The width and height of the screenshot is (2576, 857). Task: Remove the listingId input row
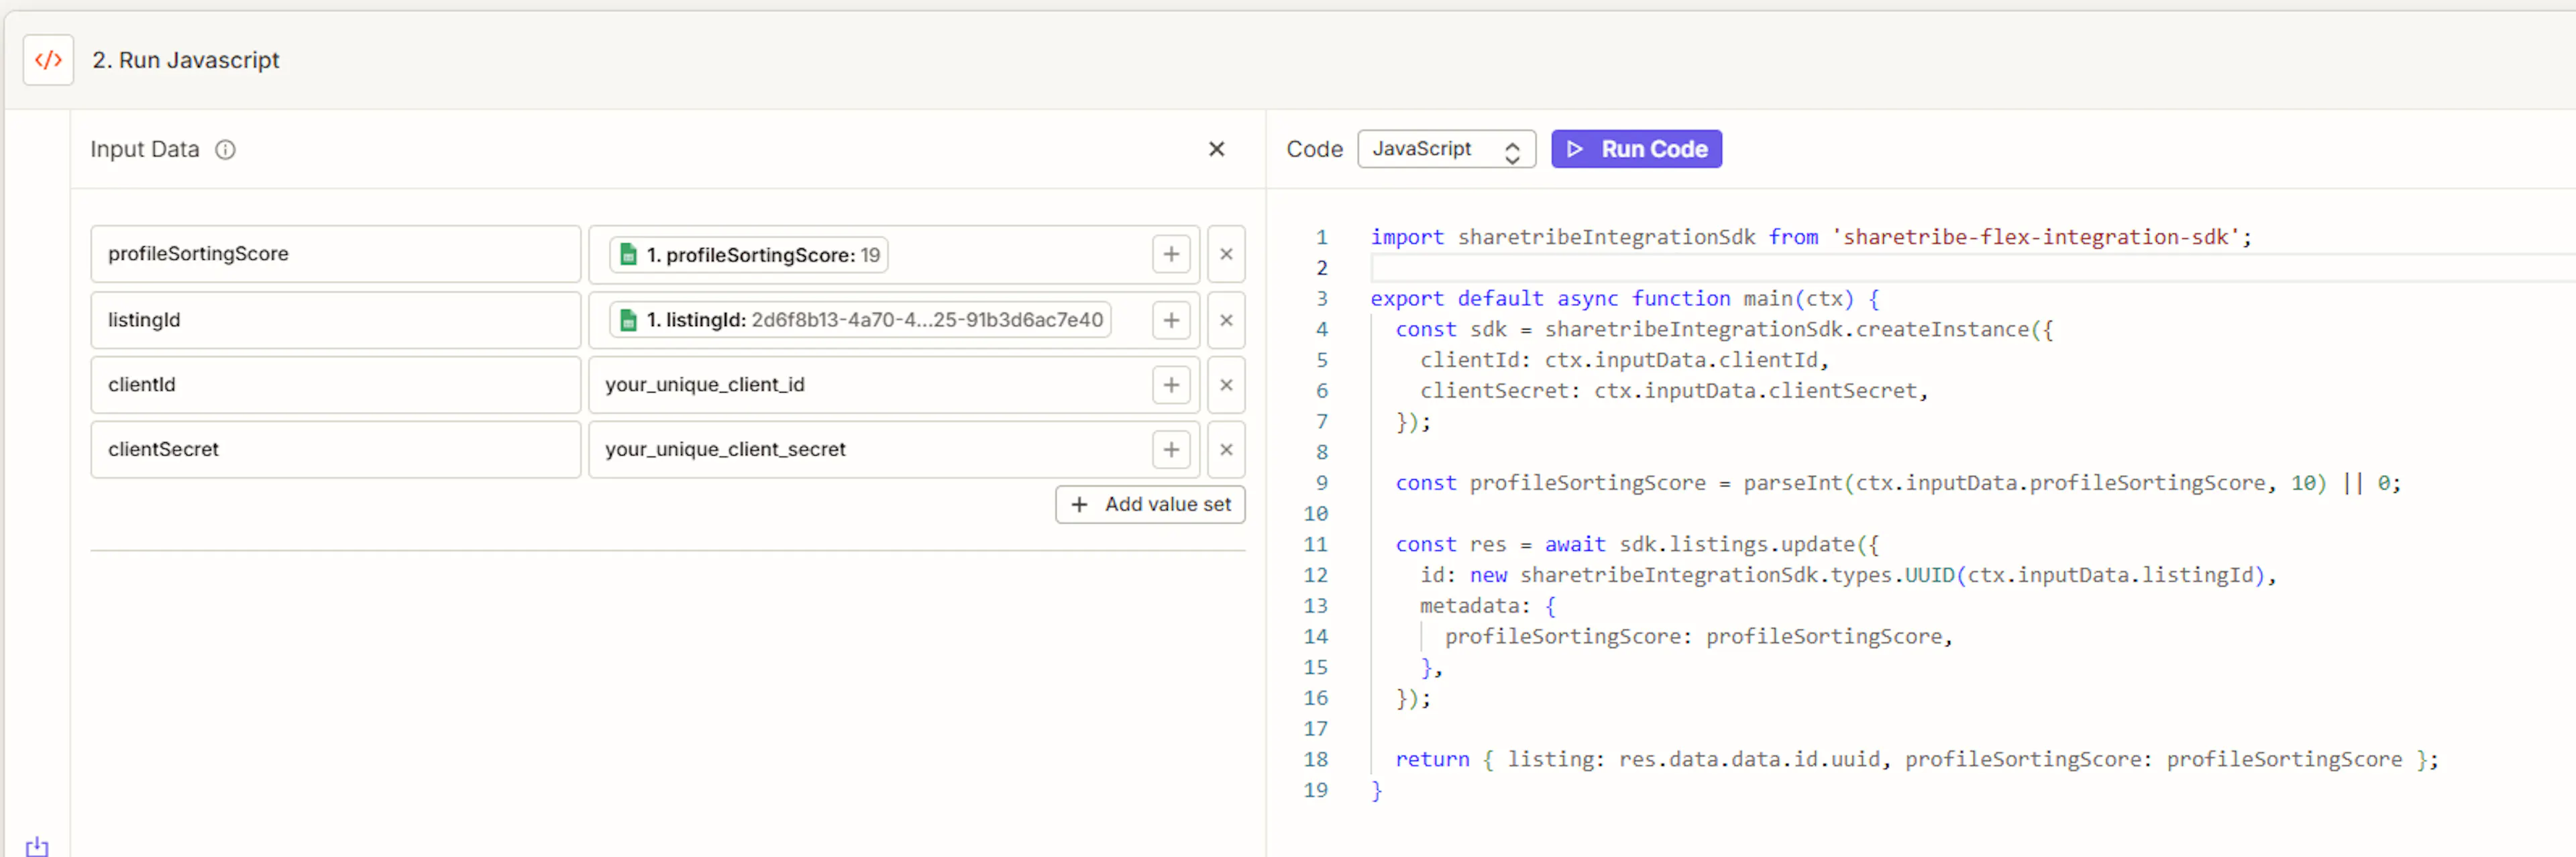click(1226, 320)
